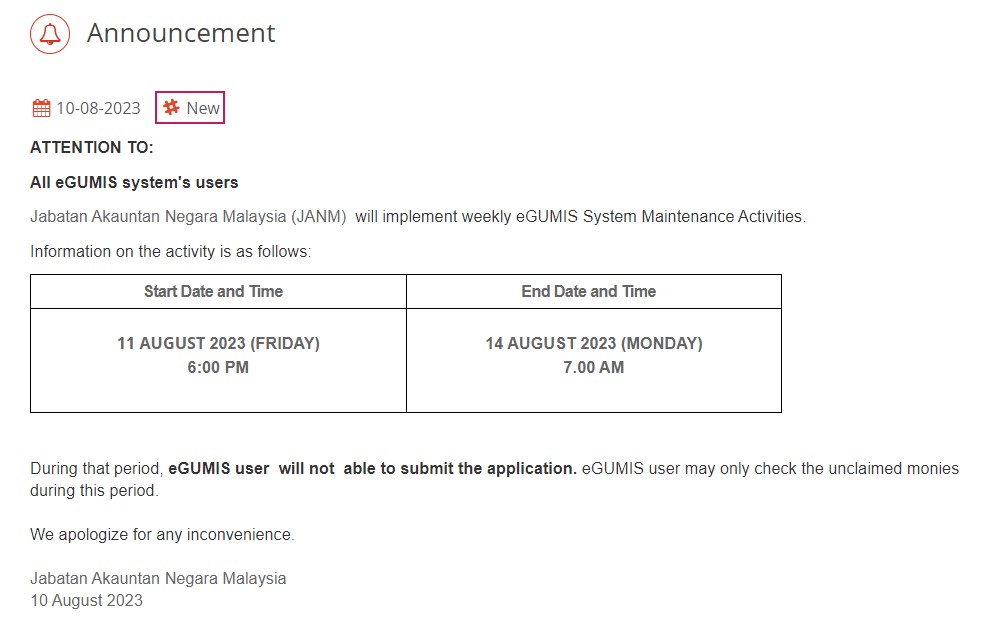The width and height of the screenshot is (987, 618).
Task: Select the "7.00 AM" end time
Action: point(594,368)
